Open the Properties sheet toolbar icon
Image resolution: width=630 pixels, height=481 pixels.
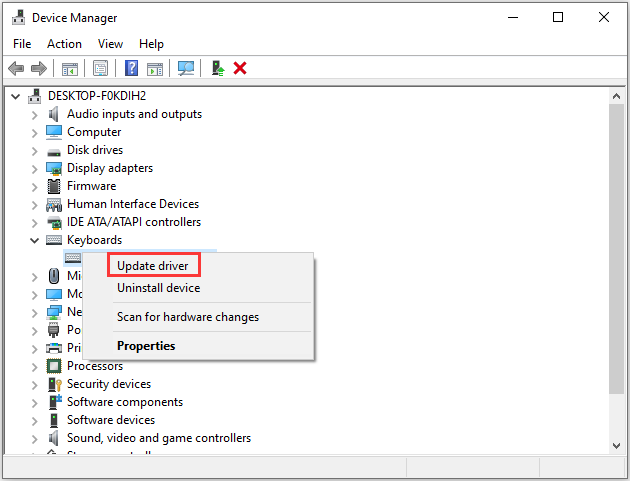100,68
